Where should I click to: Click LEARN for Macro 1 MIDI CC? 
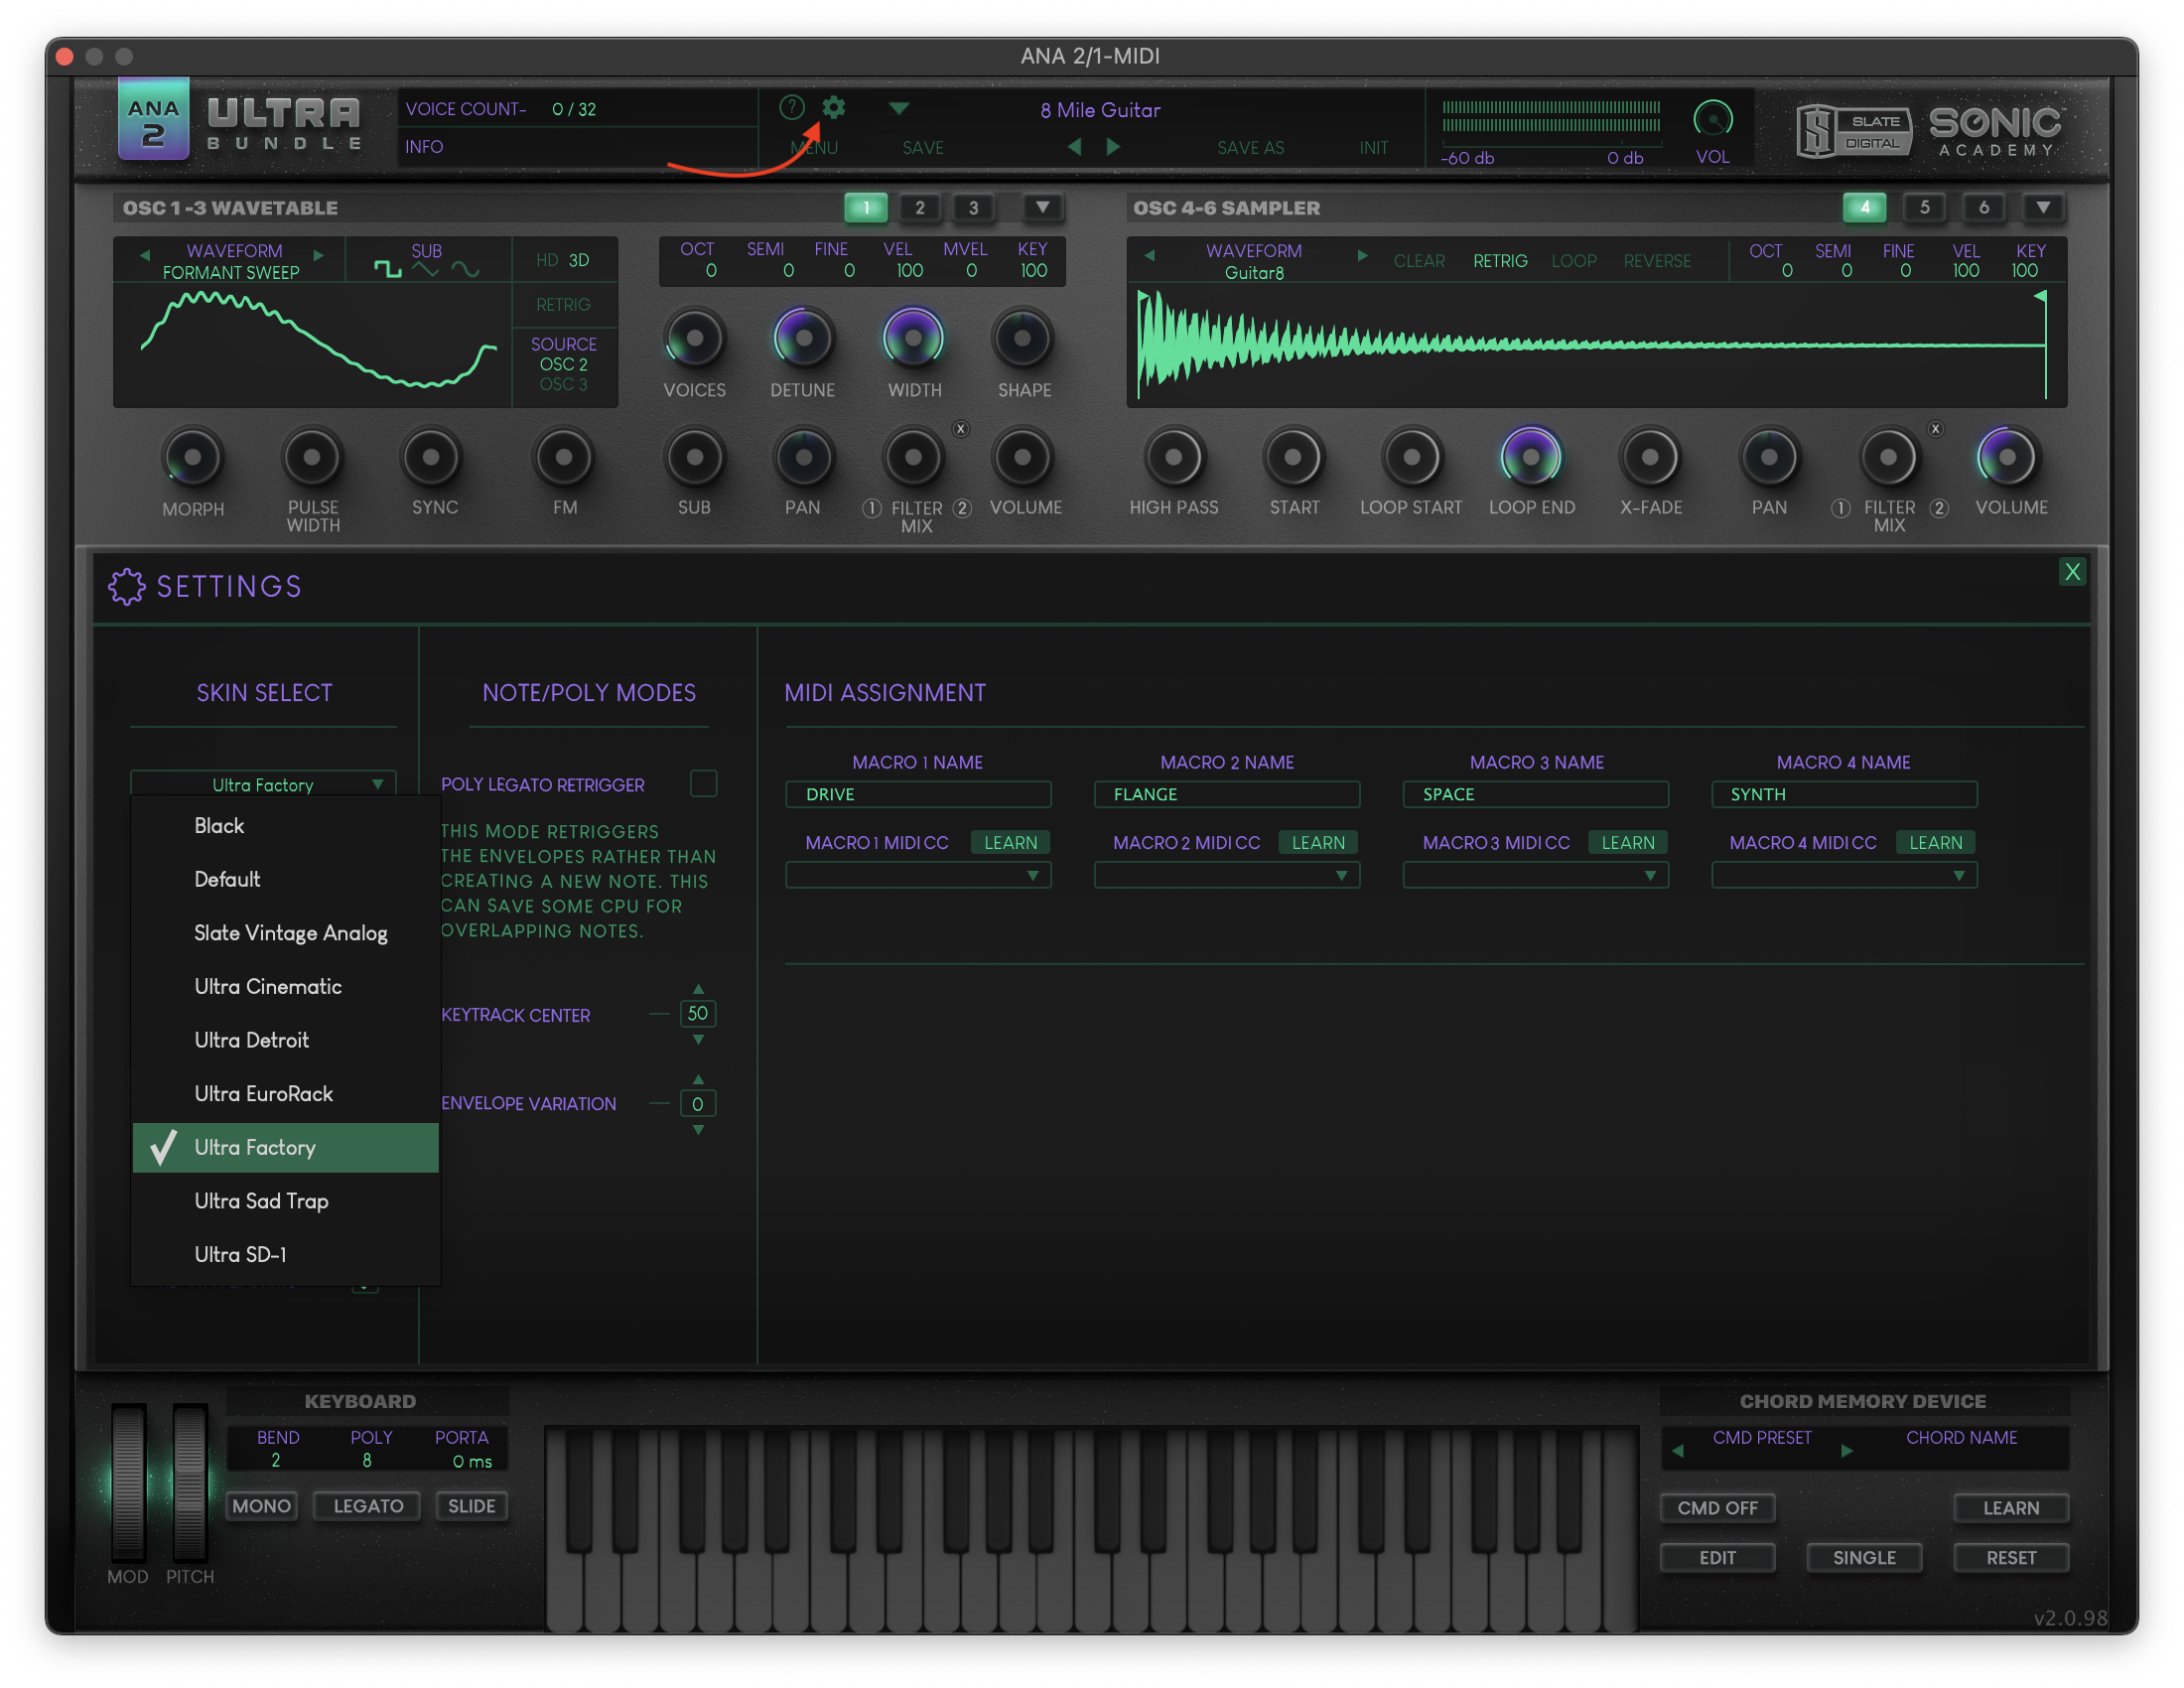point(1010,843)
